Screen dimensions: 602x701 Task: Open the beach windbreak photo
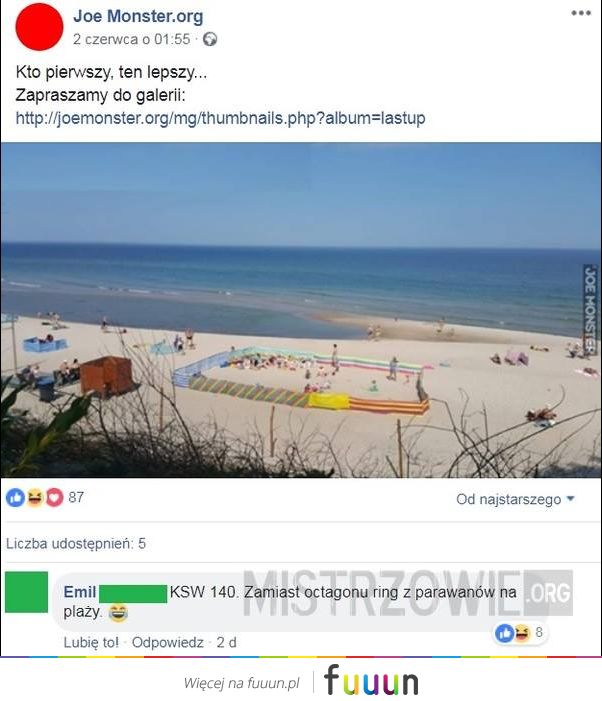(x=301, y=310)
